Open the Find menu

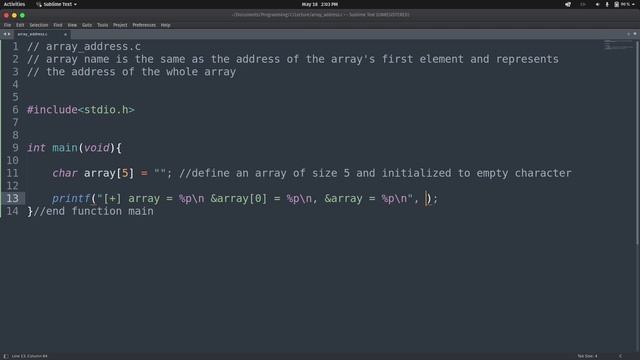(x=58, y=25)
